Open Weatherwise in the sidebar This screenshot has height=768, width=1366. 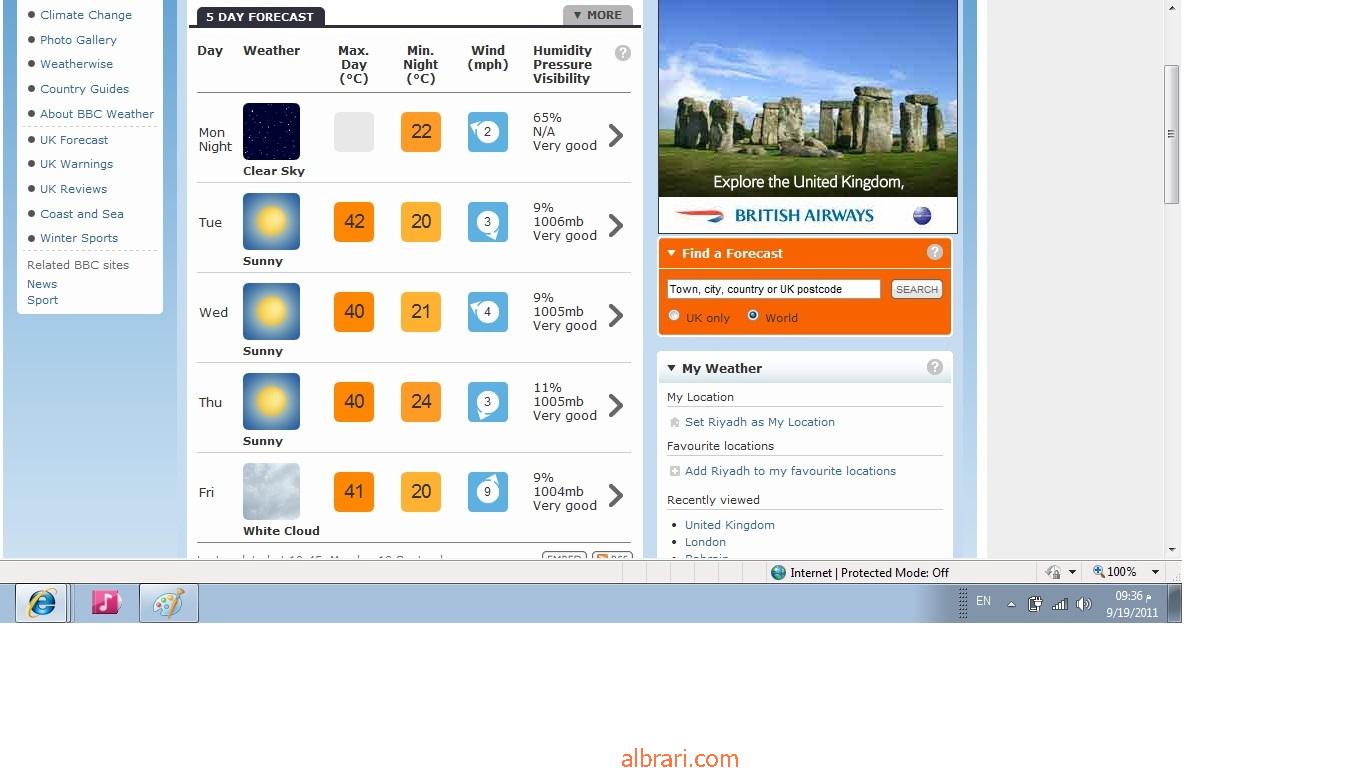click(x=76, y=64)
